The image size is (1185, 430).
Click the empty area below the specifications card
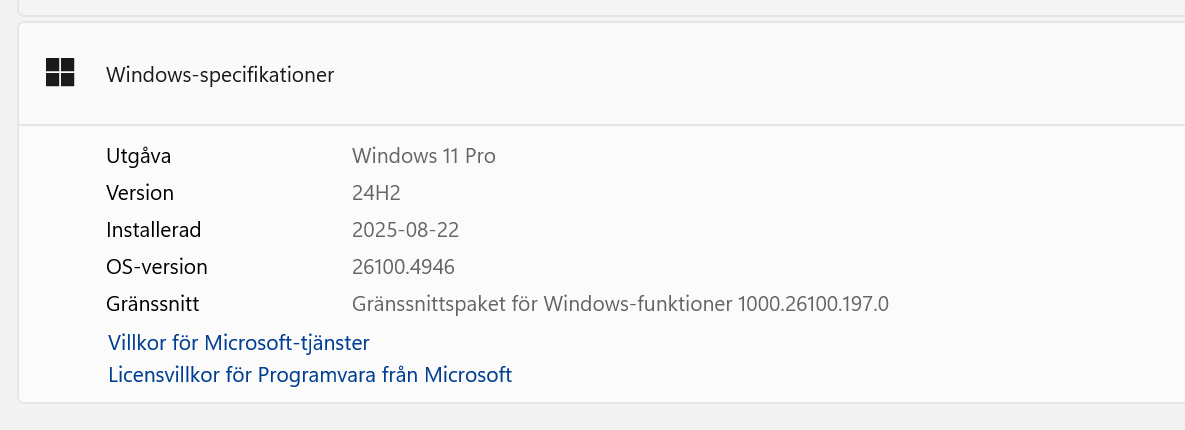click(602, 417)
